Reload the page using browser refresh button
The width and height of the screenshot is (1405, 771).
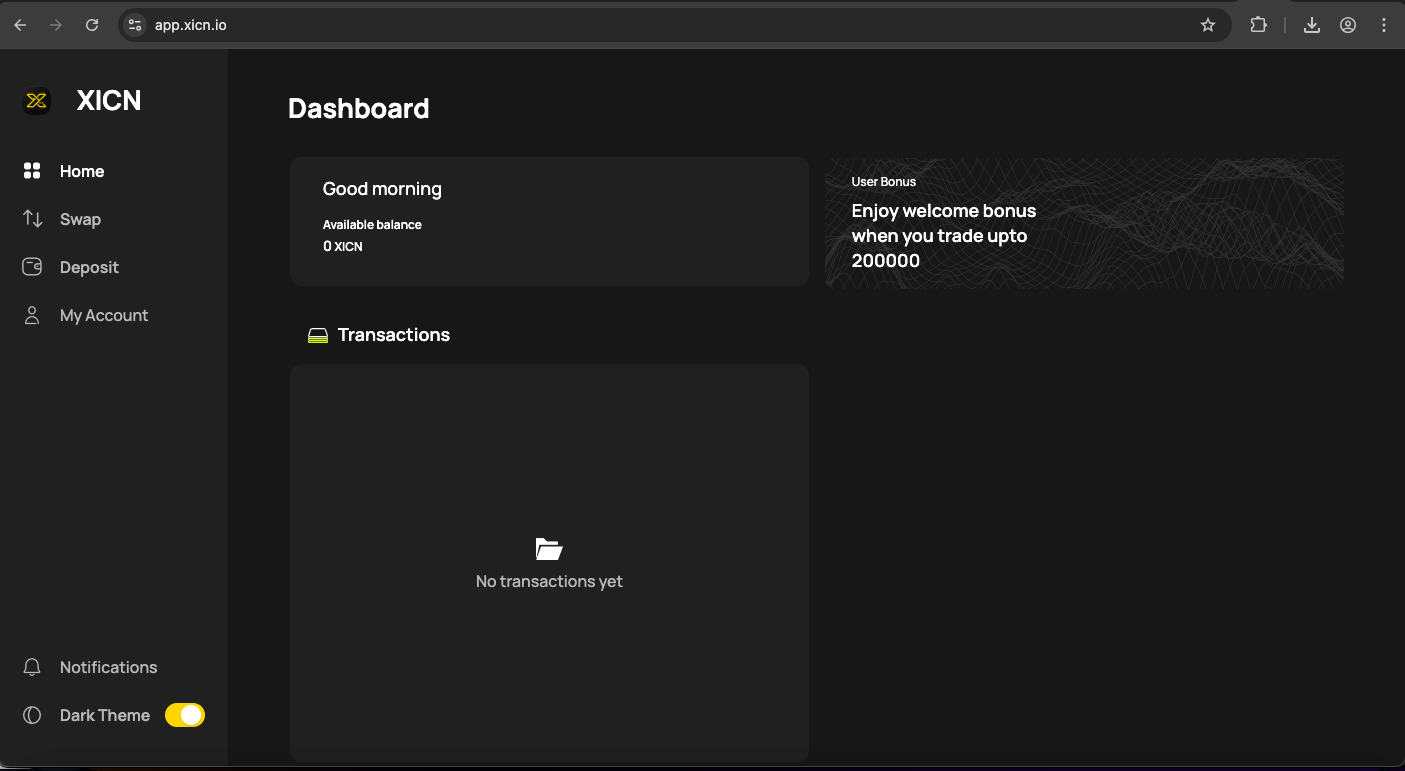tap(92, 25)
